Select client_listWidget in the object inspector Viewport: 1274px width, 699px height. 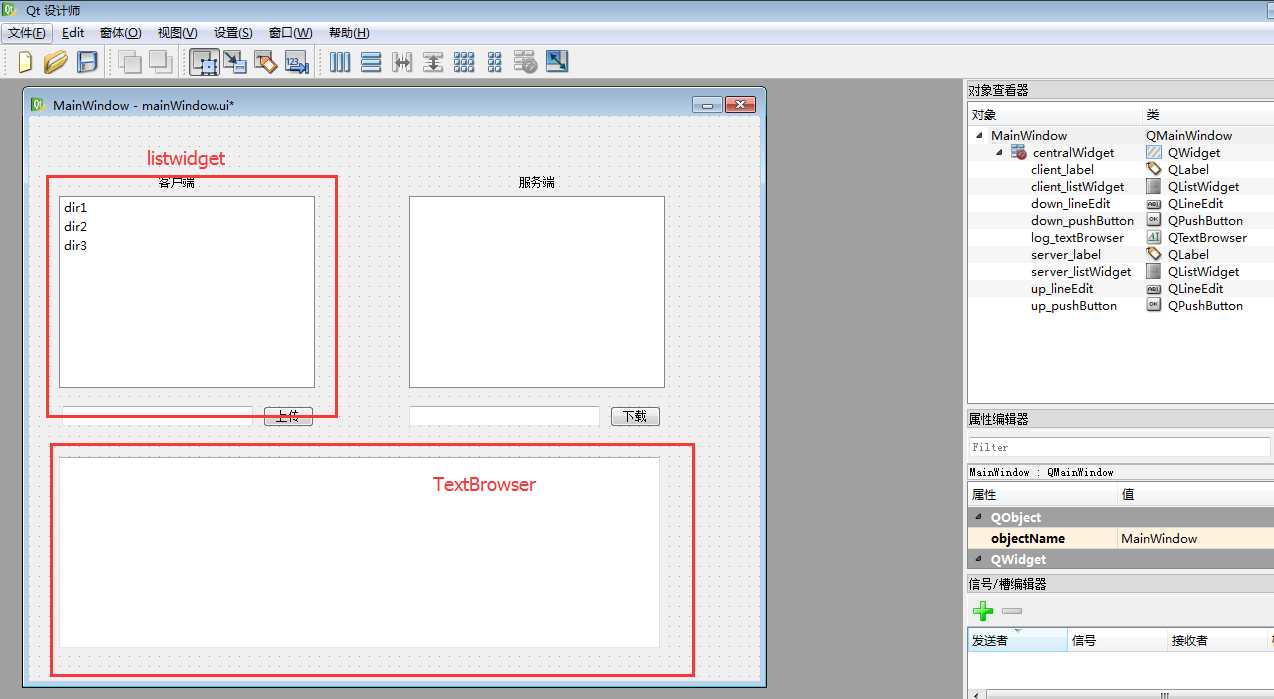[1077, 187]
